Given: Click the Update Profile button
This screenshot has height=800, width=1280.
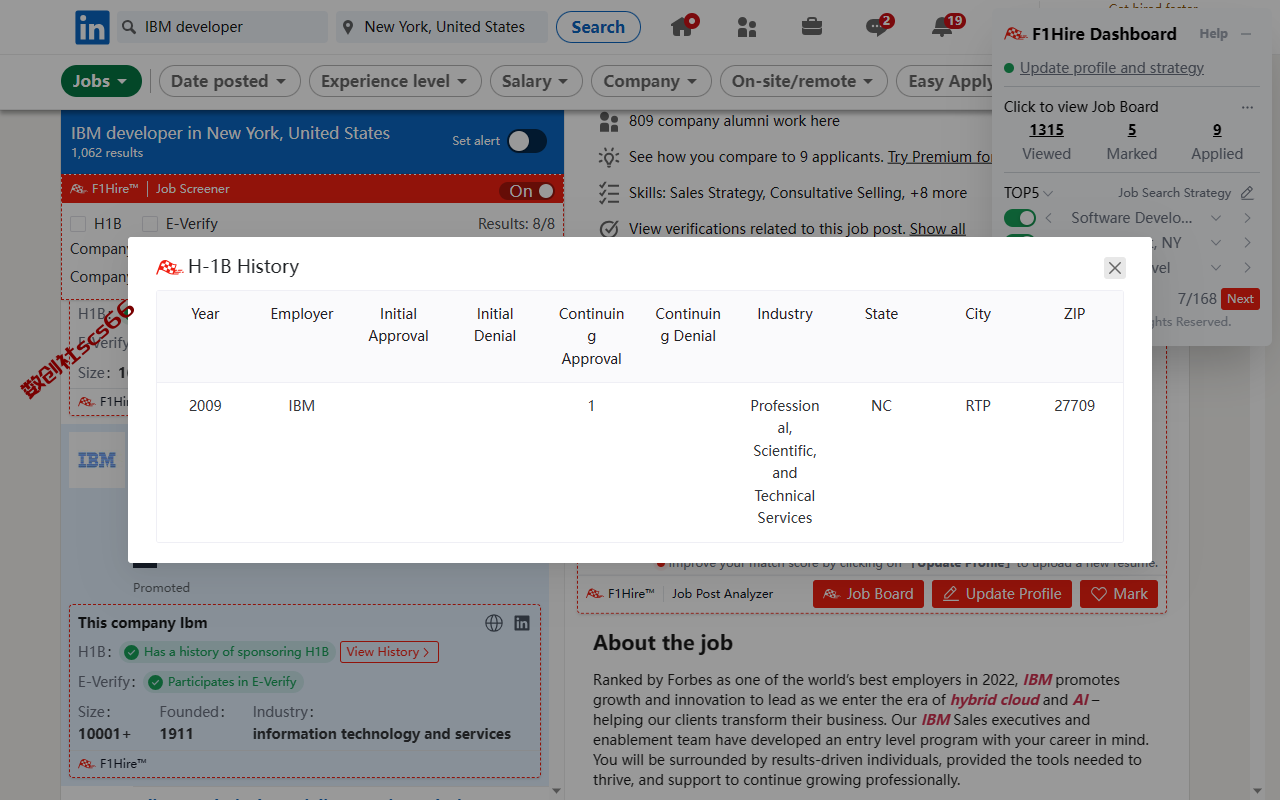Looking at the screenshot, I should (1002, 594).
